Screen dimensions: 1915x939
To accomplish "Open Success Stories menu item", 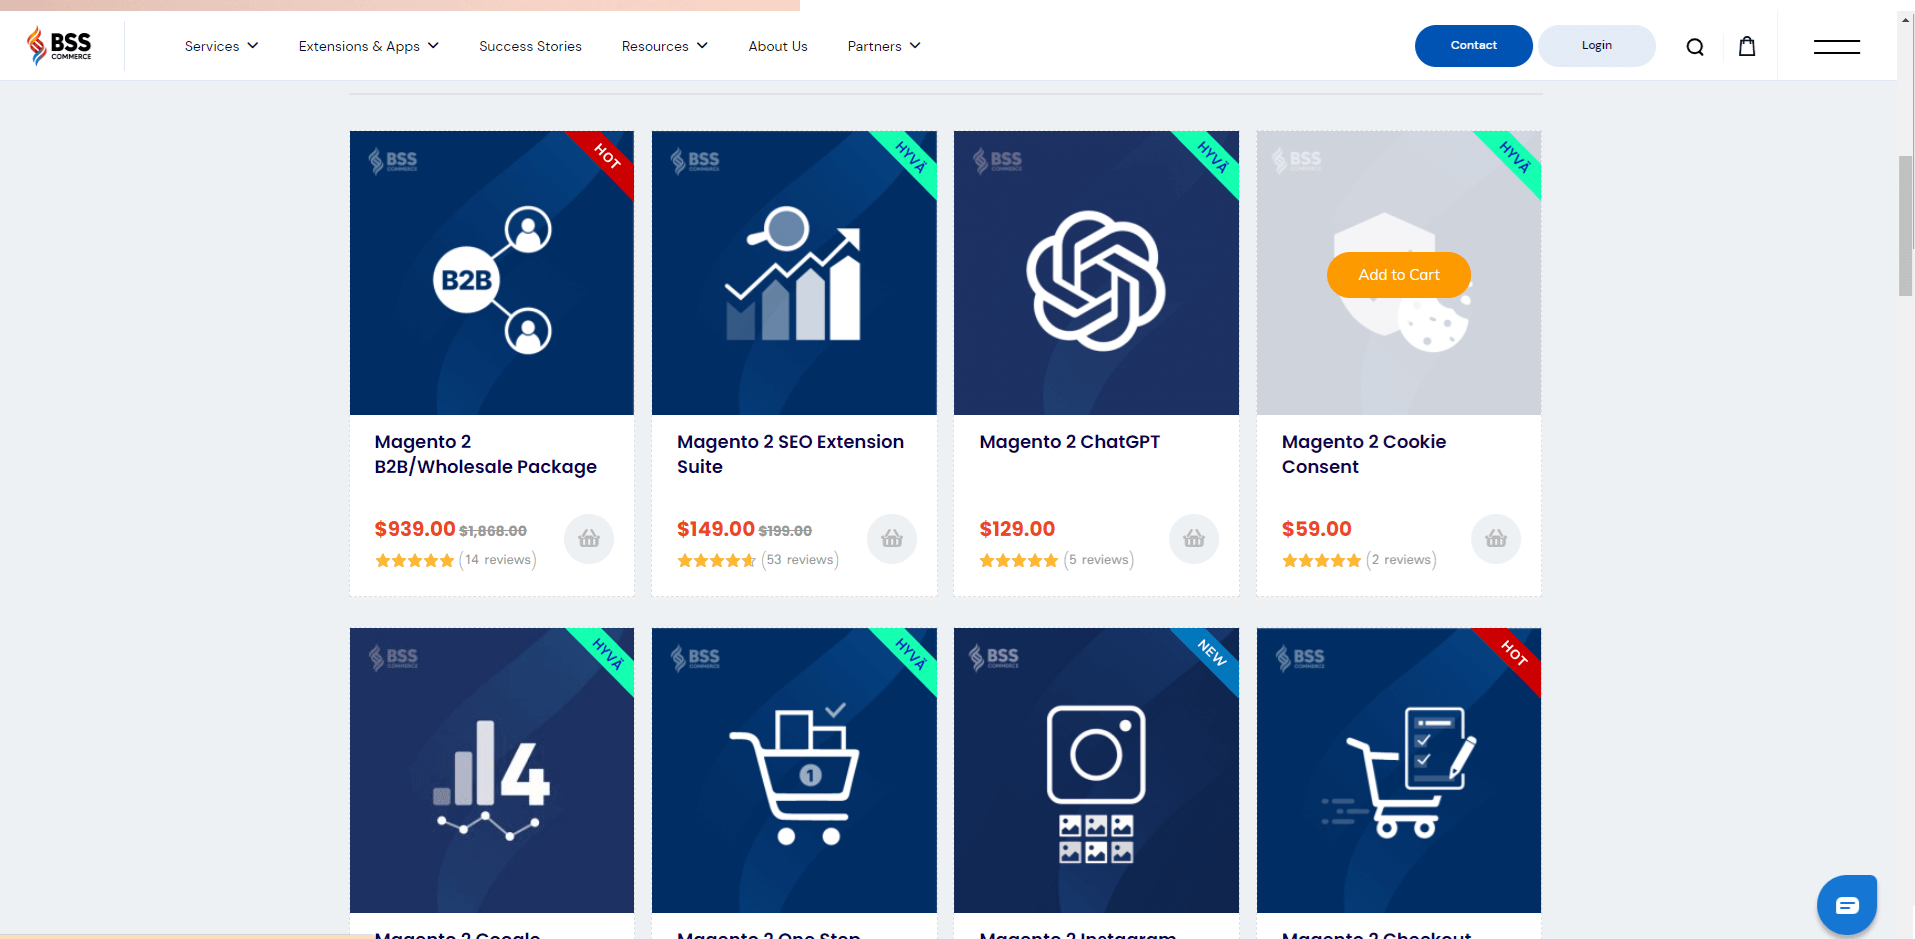I will 530,46.
